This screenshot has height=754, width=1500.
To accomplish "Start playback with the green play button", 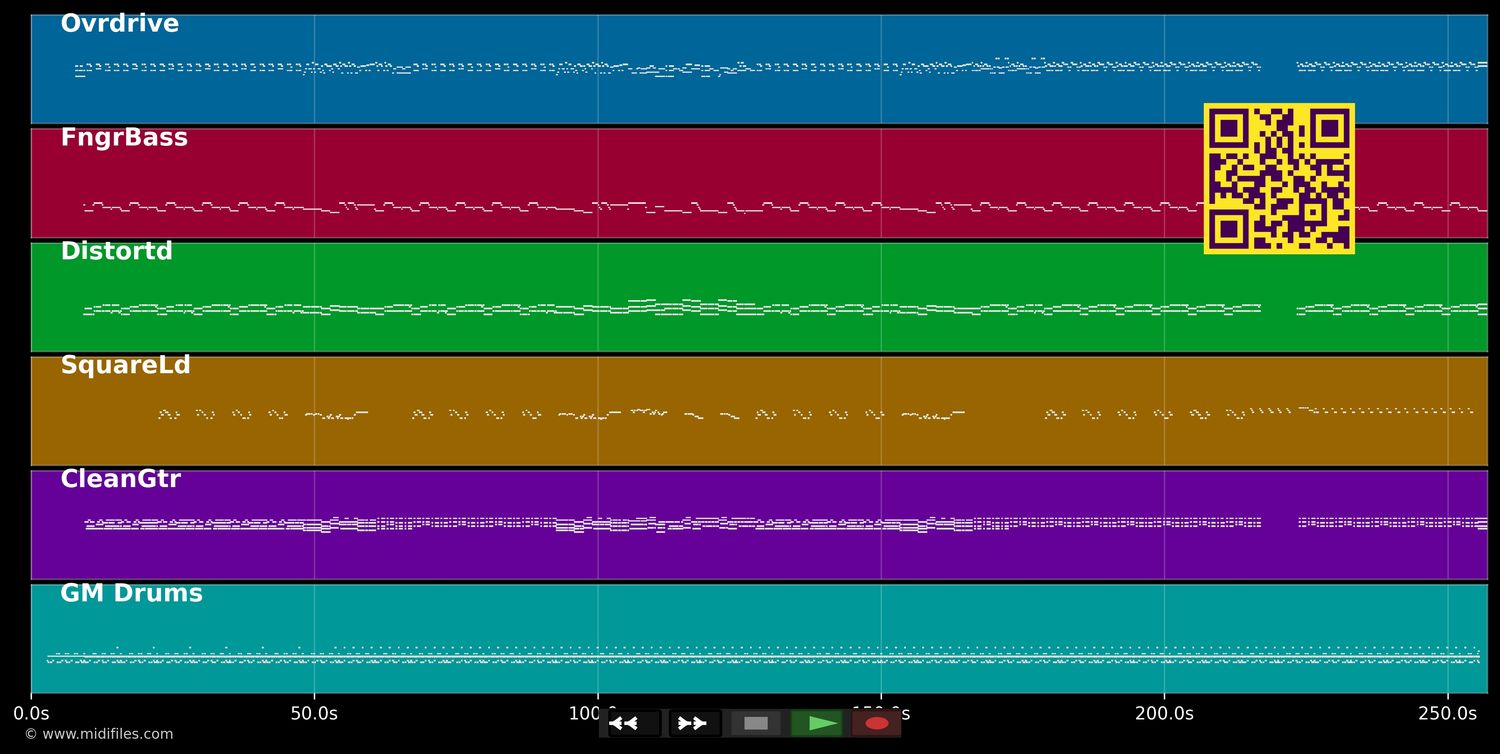I will click(817, 723).
